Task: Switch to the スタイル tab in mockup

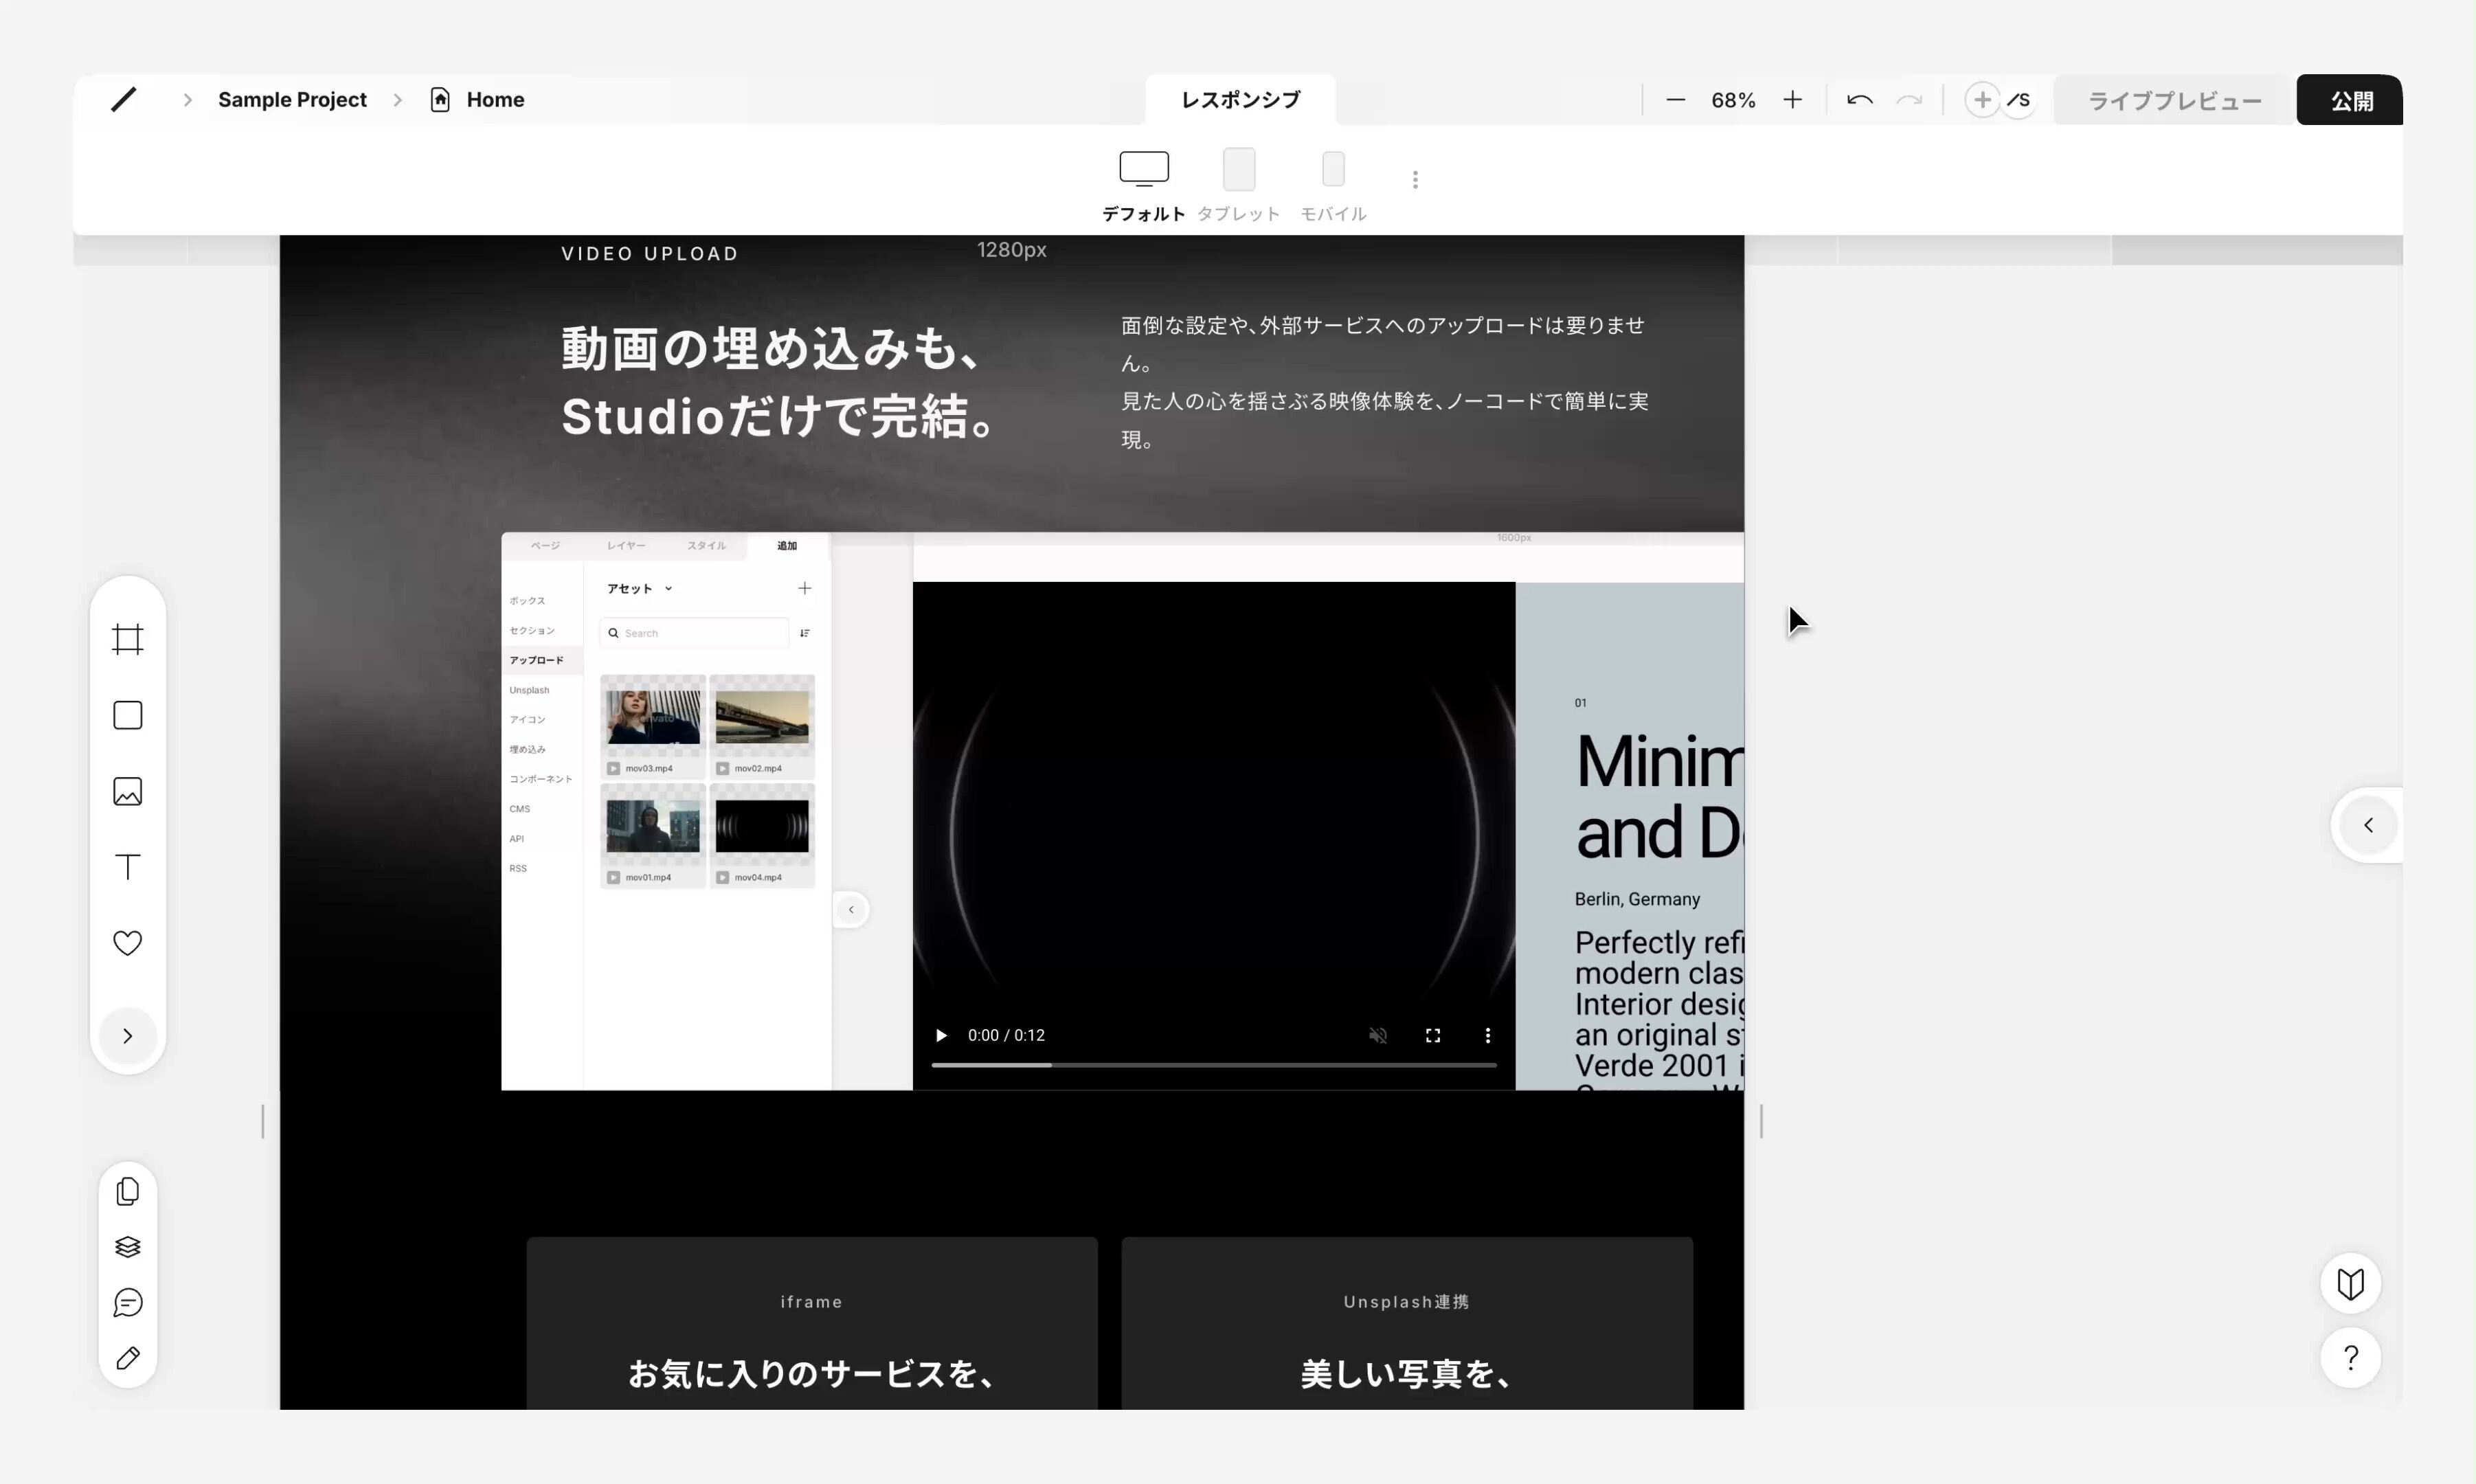Action: [x=706, y=546]
